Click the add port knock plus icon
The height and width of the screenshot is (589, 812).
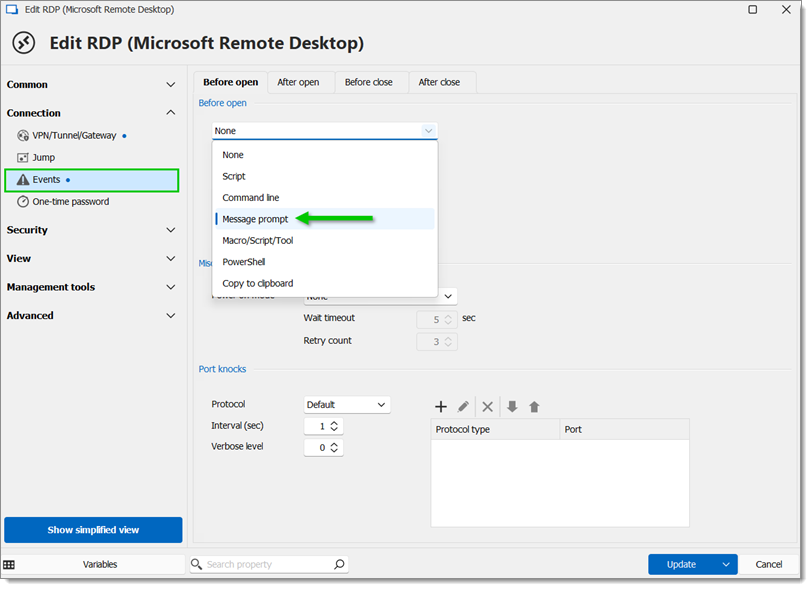(441, 407)
